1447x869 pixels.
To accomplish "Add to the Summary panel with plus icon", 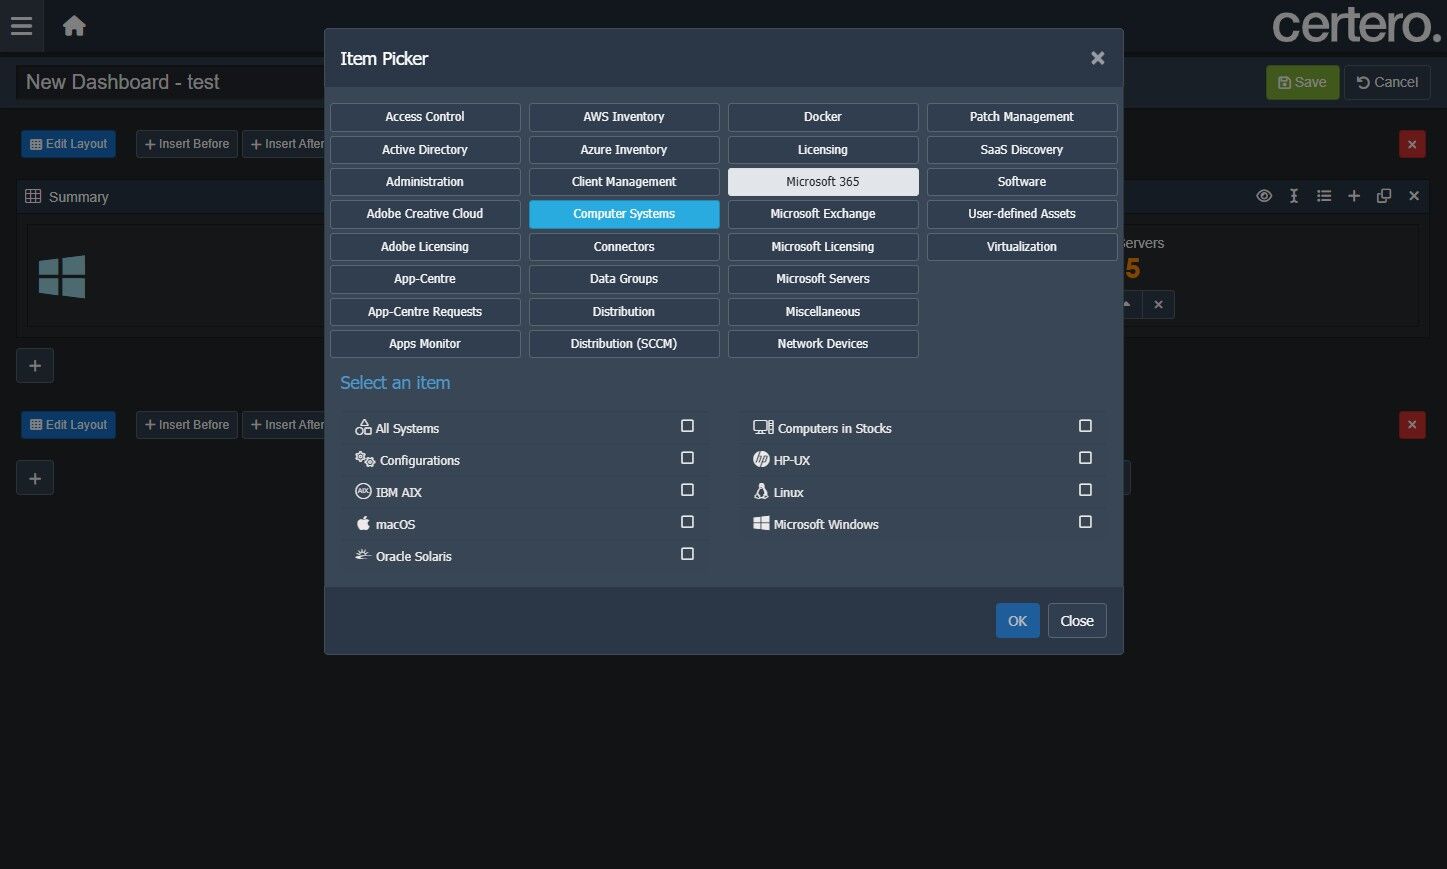I will point(1354,196).
